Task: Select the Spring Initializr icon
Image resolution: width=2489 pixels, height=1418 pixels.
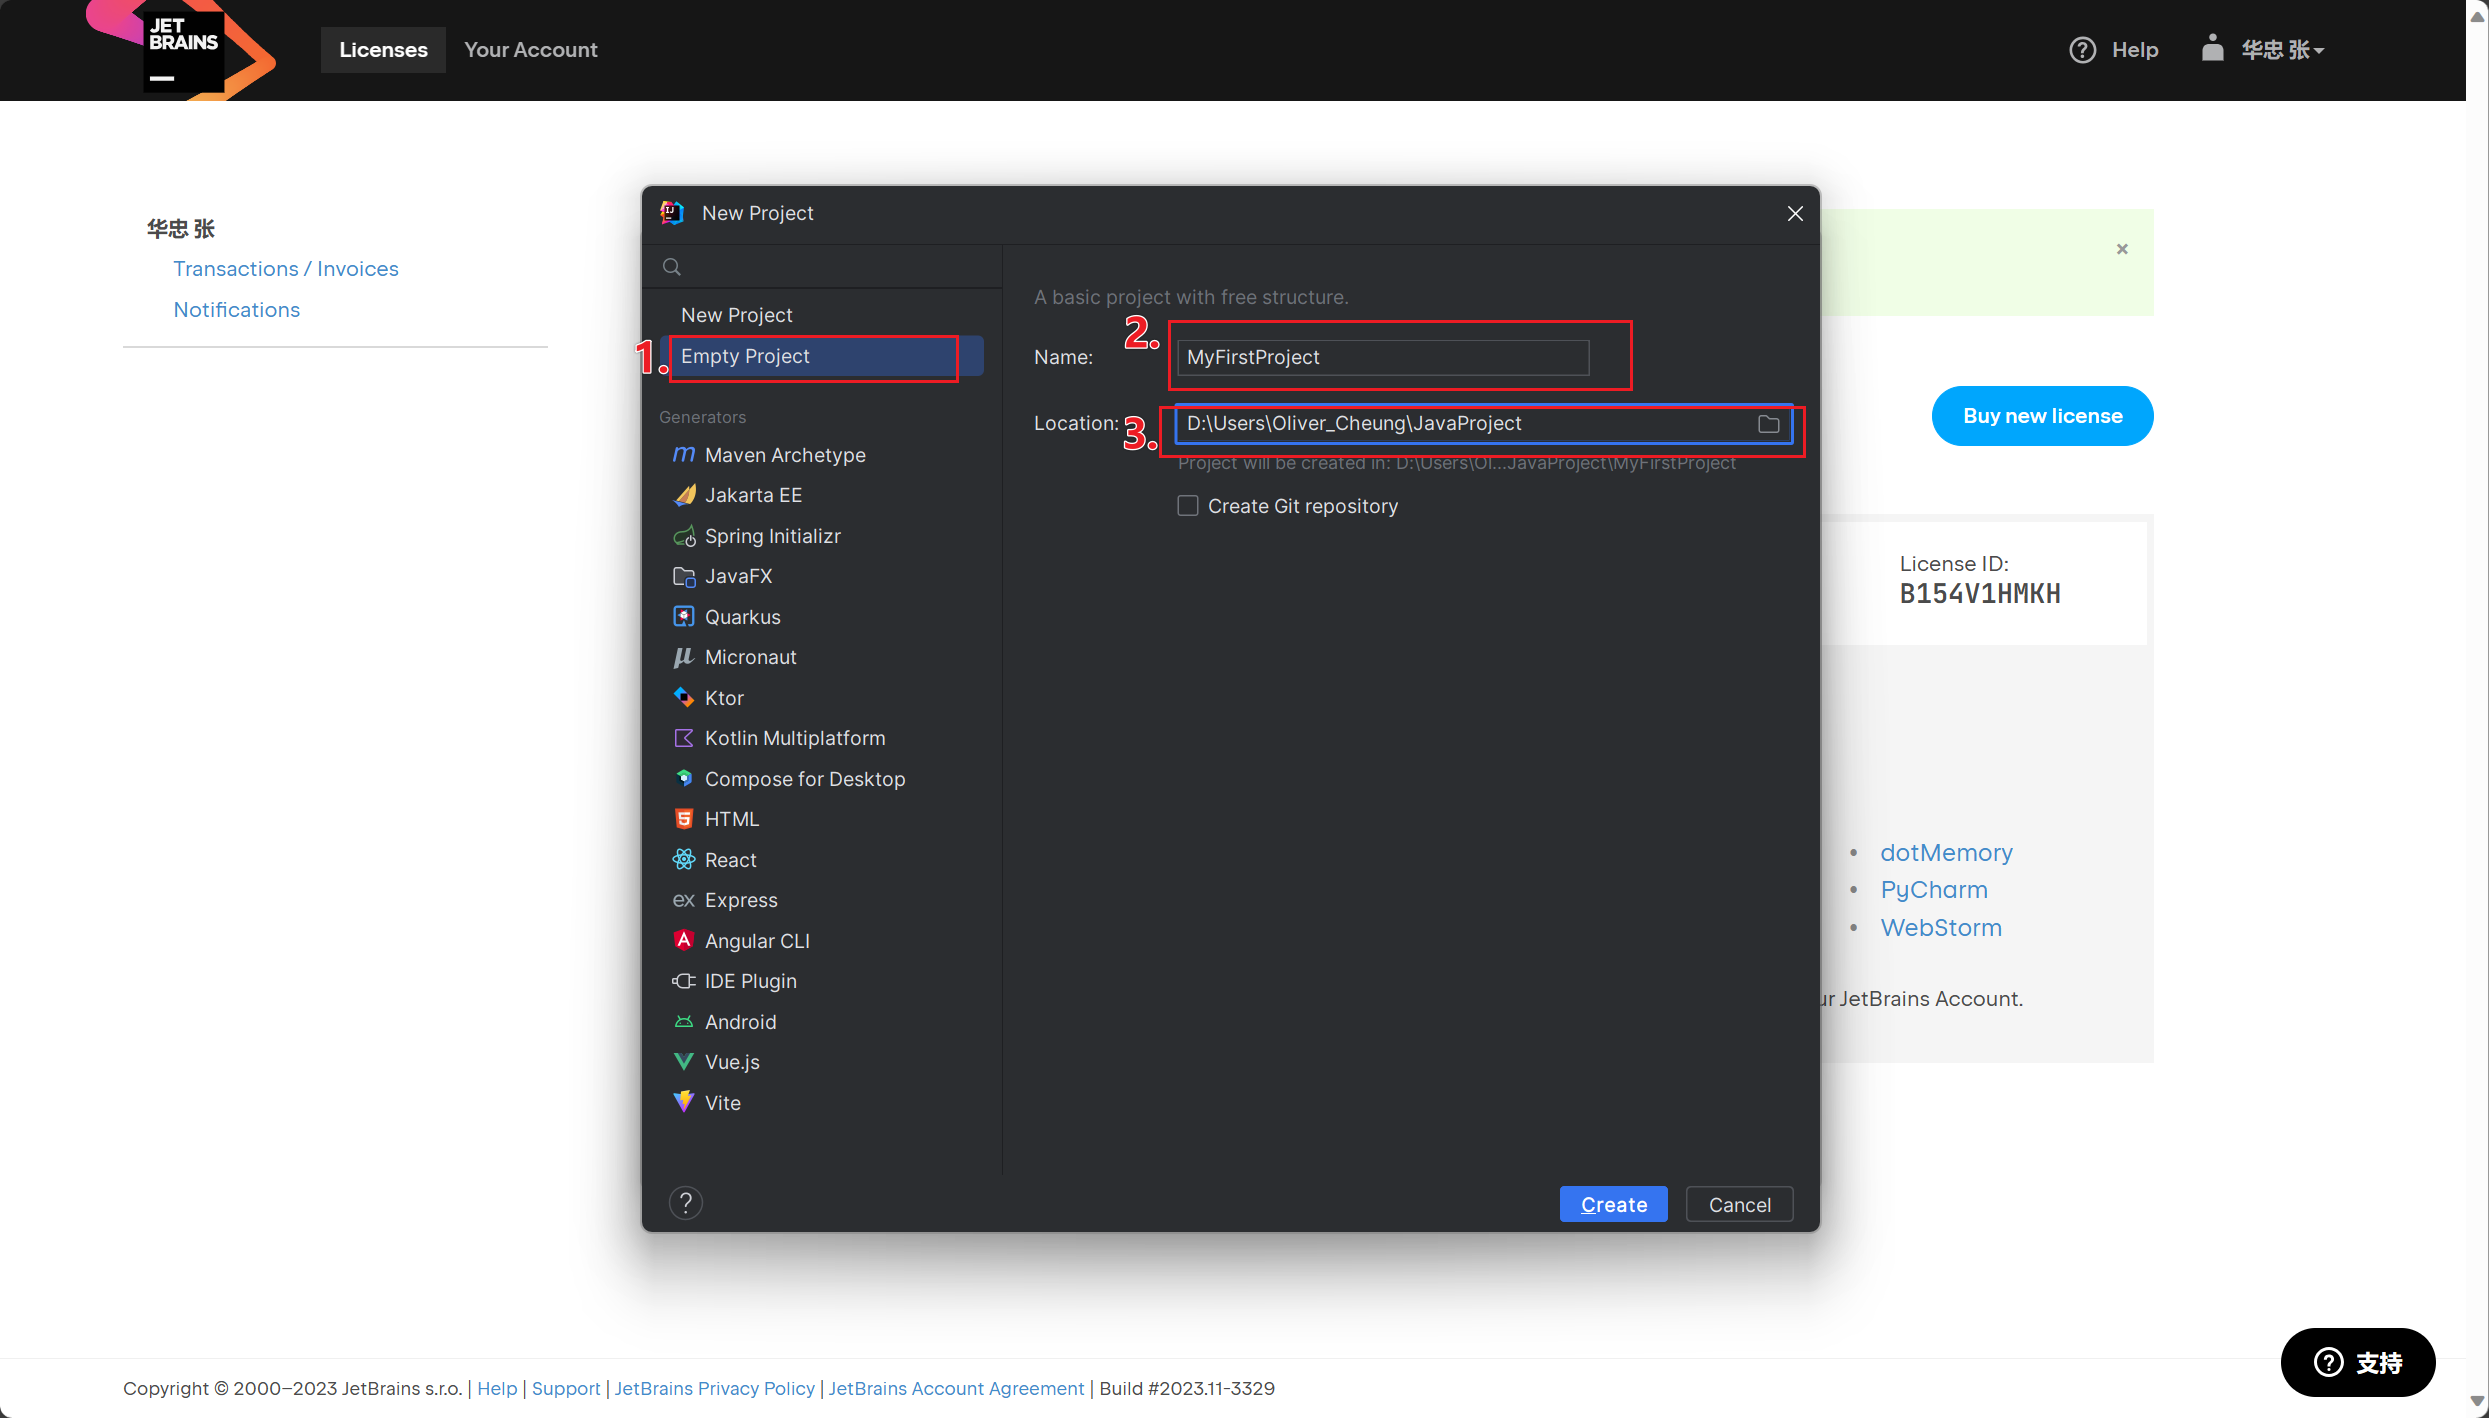Action: (x=684, y=536)
